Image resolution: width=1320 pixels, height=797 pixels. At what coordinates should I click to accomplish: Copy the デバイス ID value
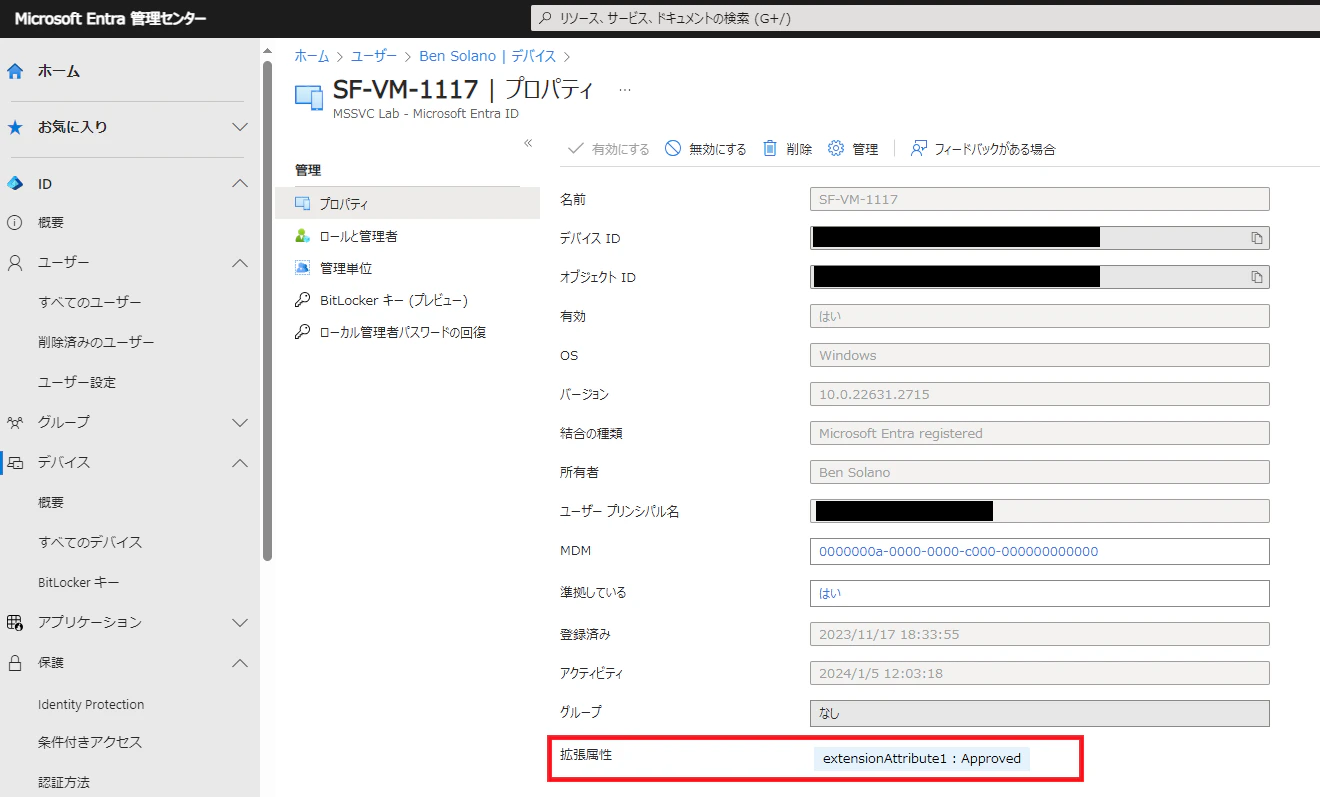pos(1257,238)
